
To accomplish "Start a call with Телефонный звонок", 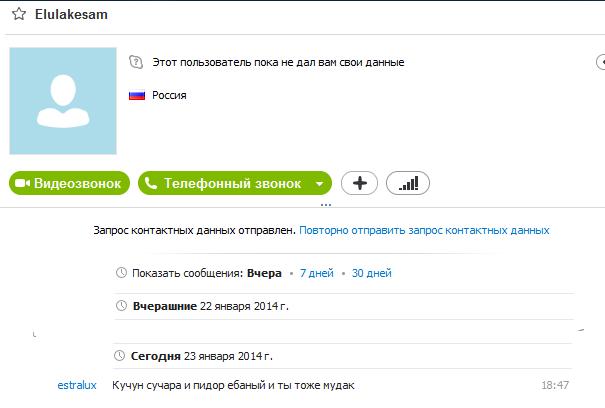I will click(225, 183).
